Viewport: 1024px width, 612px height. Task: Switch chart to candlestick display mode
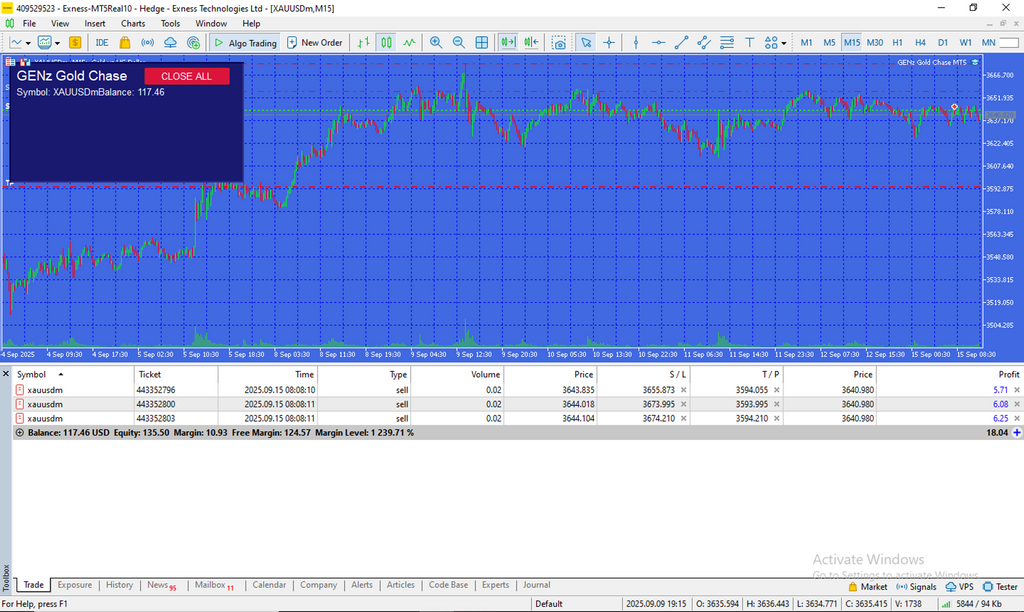(385, 43)
